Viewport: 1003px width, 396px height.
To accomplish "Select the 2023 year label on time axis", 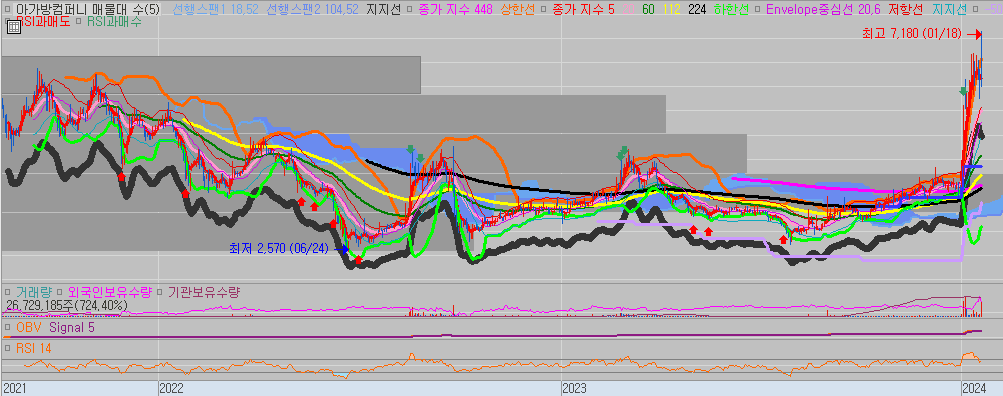I will 574,388.
